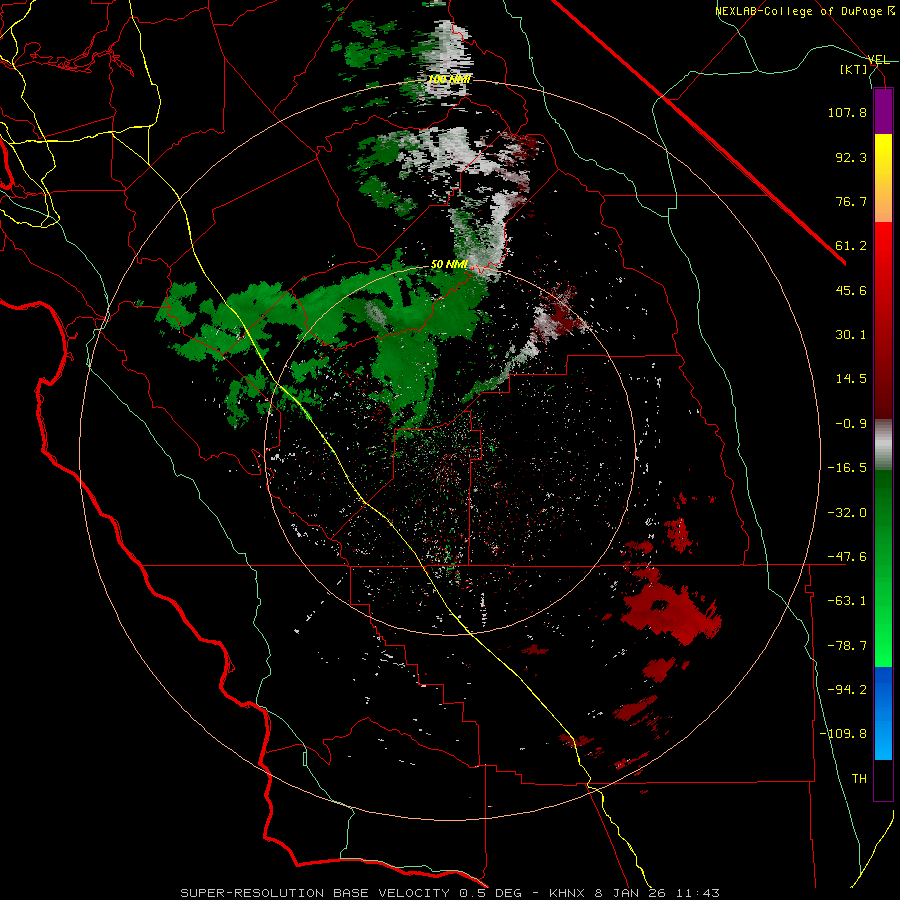Pick the blue band of the color scale

883,713
